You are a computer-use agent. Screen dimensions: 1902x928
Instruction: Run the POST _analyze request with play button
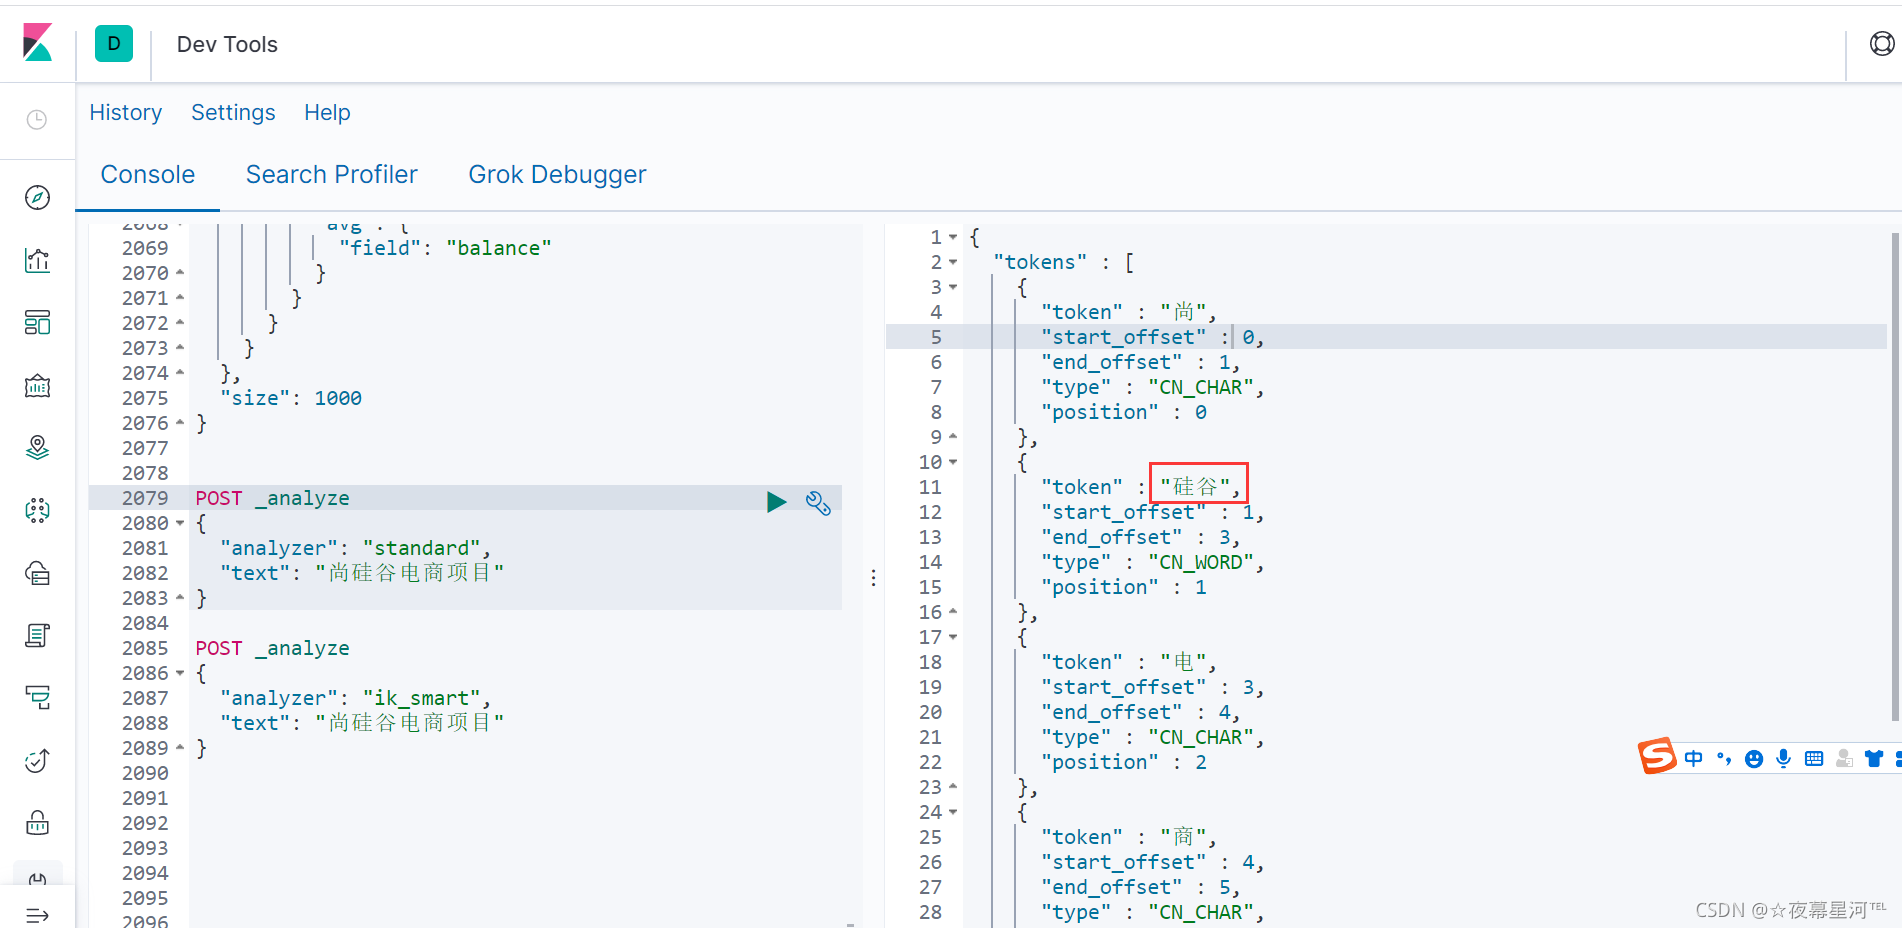(x=776, y=502)
